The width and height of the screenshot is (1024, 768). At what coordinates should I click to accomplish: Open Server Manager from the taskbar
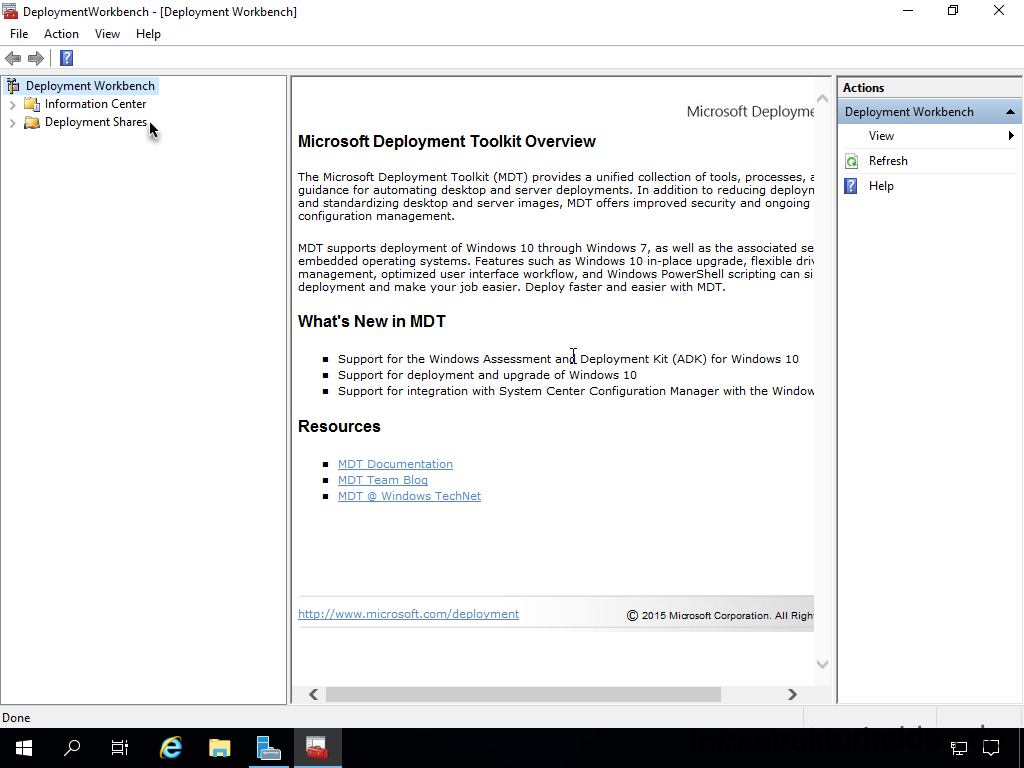coord(268,748)
